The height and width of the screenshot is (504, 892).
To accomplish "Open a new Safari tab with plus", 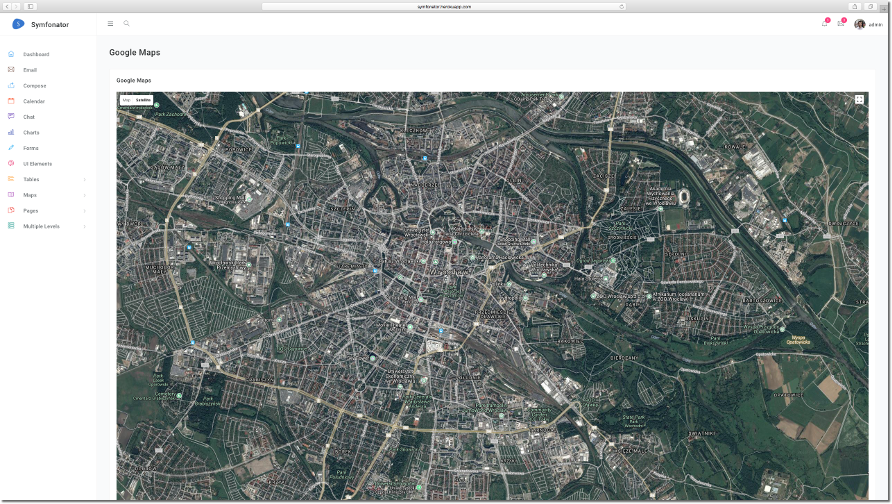I will [x=884, y=7].
